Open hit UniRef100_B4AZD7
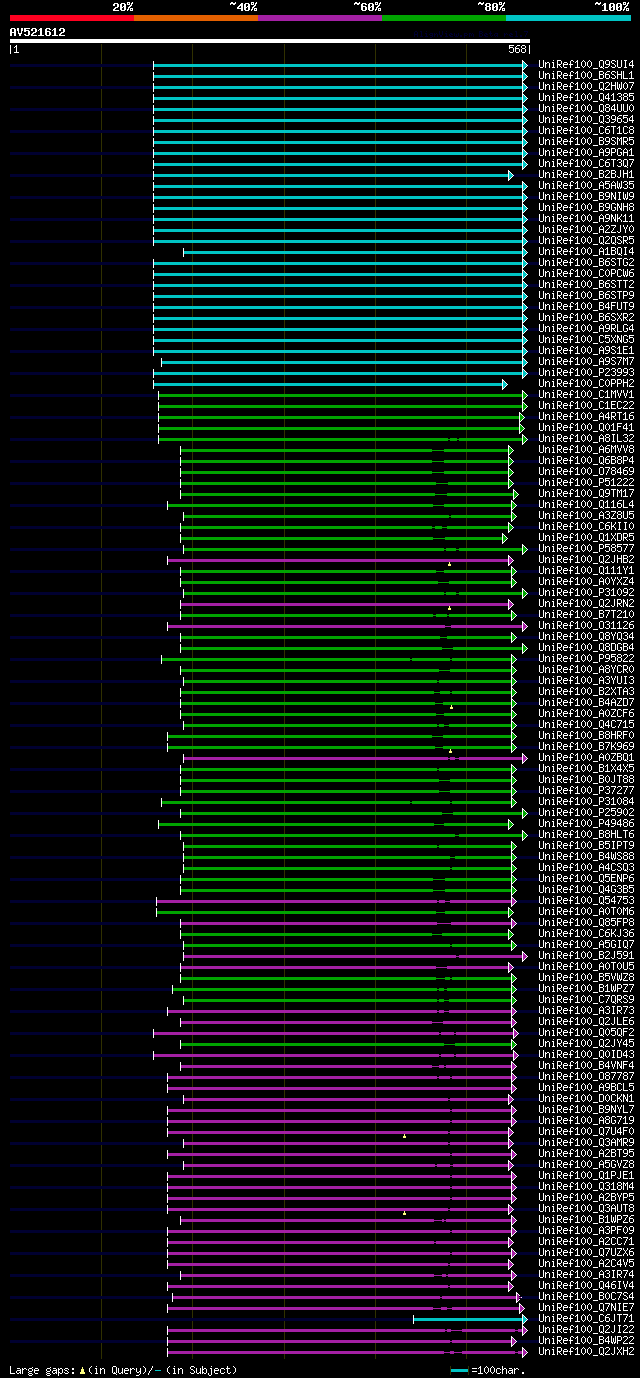Image resolution: width=640 pixels, height=1378 pixels. [586, 702]
